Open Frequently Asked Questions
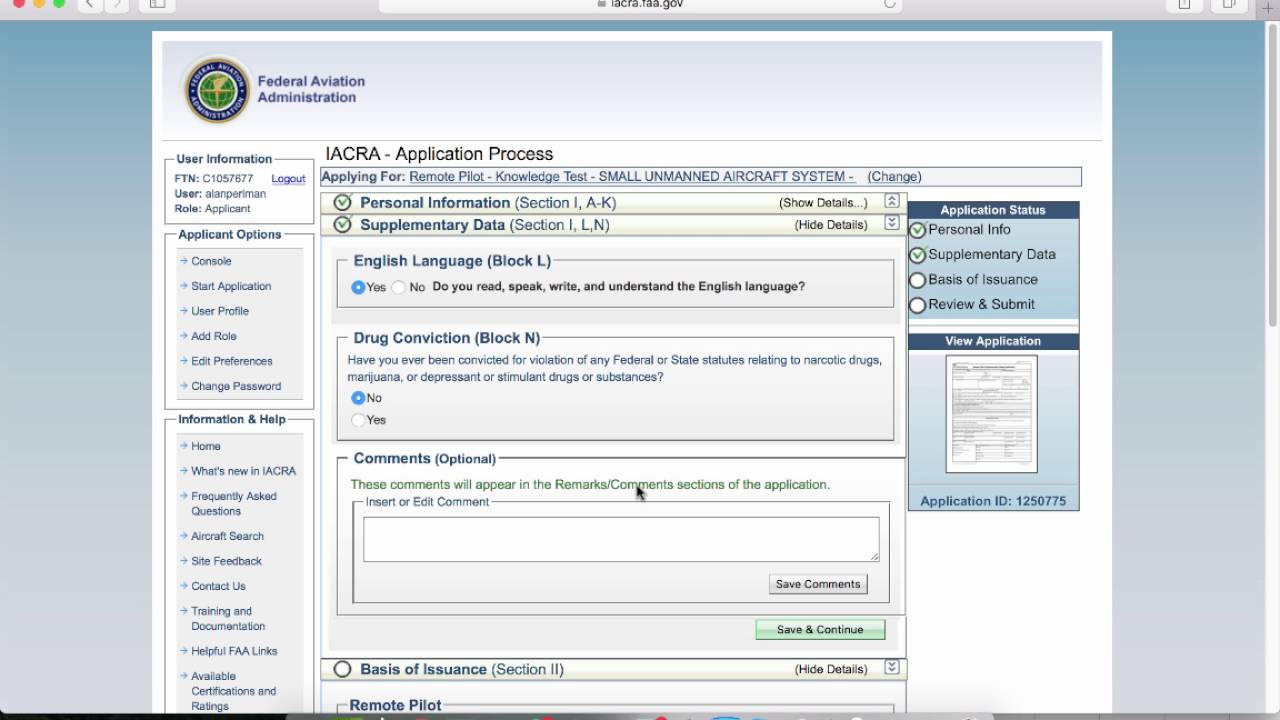The width and height of the screenshot is (1280, 720). point(234,503)
